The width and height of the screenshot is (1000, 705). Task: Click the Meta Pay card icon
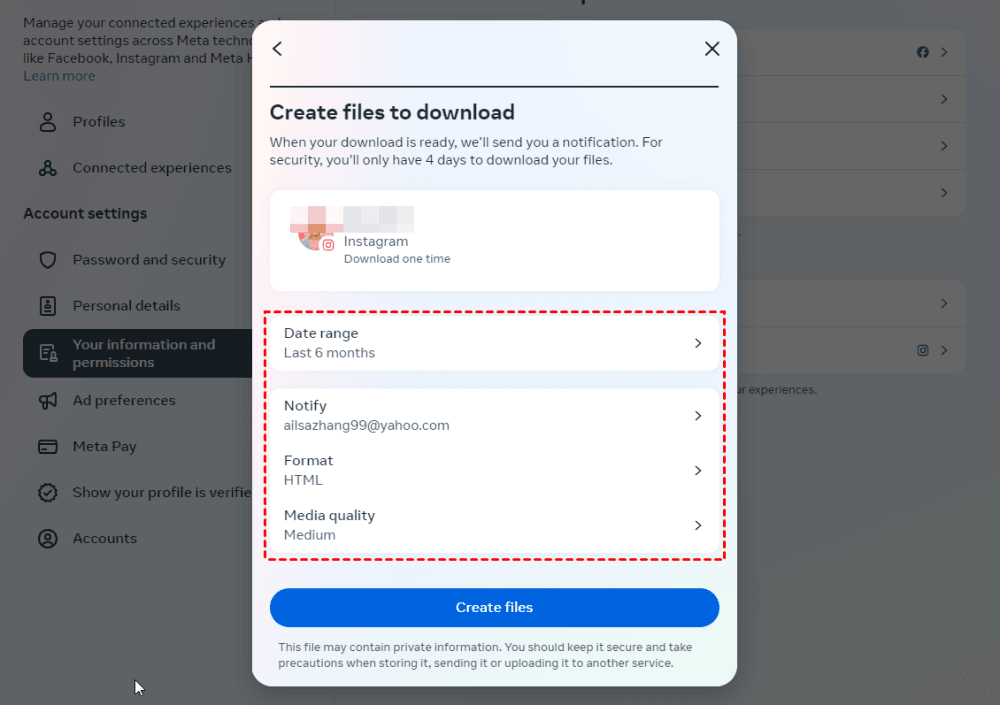point(47,447)
